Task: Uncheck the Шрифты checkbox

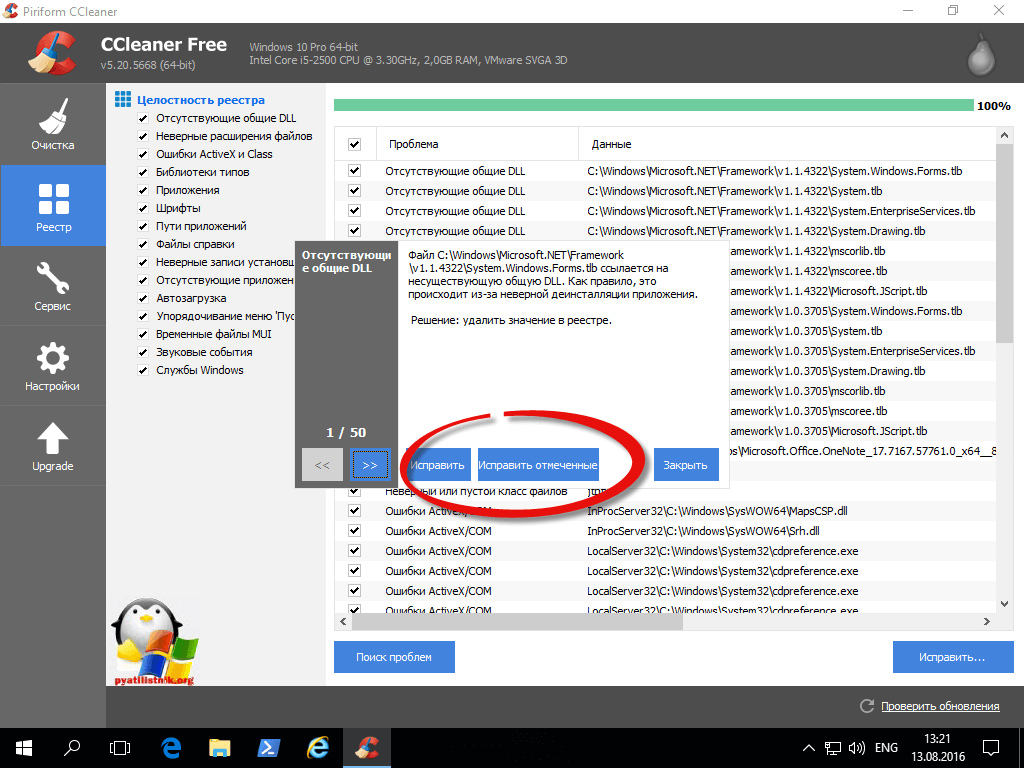Action: point(144,208)
